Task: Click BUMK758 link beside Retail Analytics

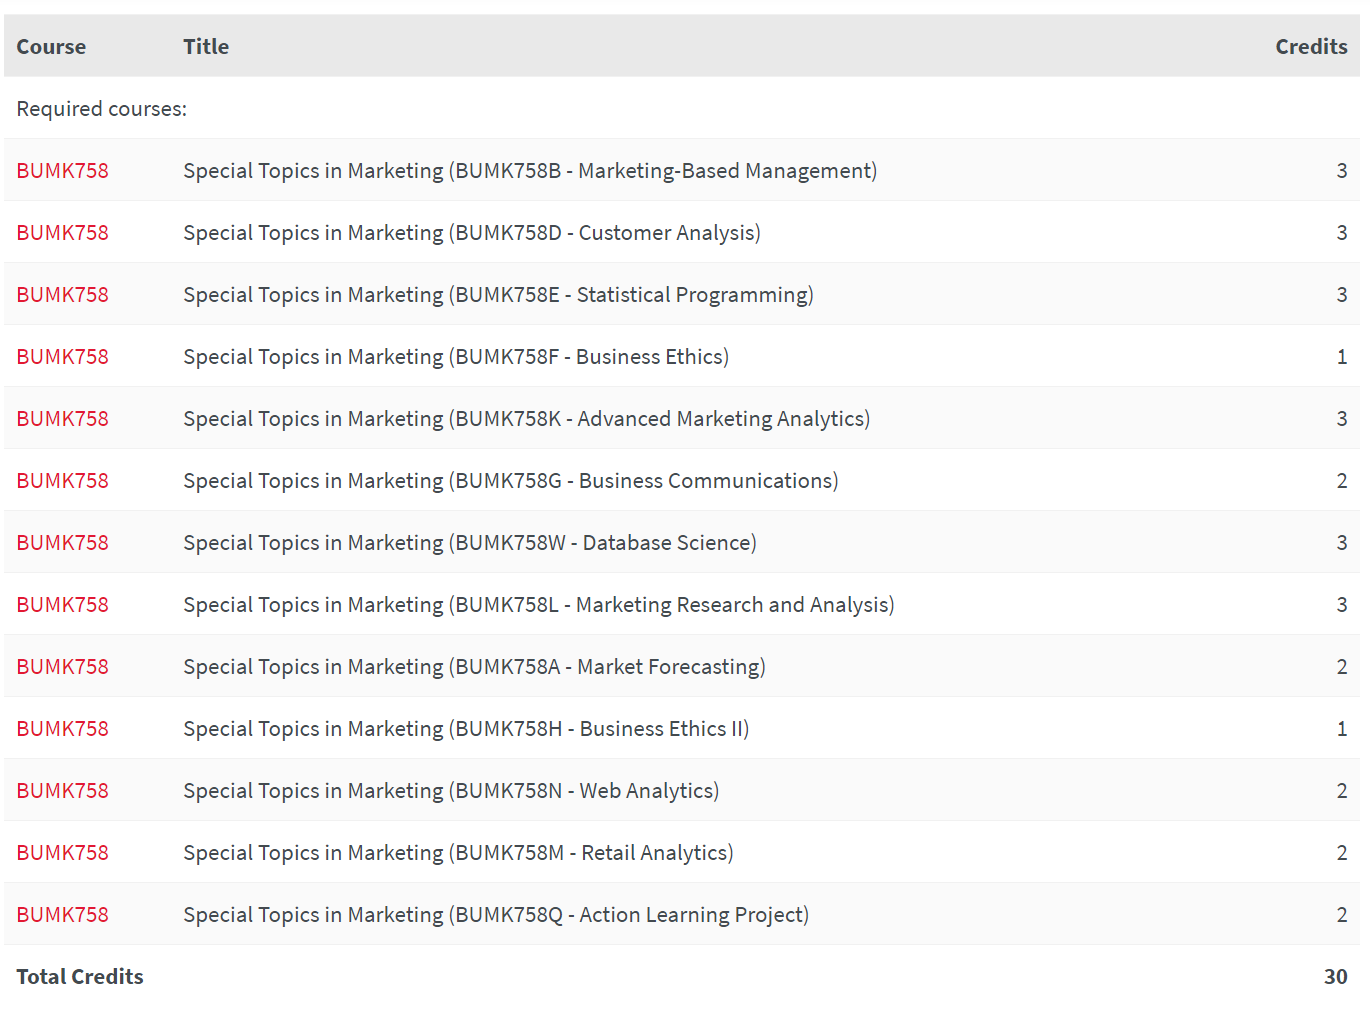Action: tap(62, 853)
